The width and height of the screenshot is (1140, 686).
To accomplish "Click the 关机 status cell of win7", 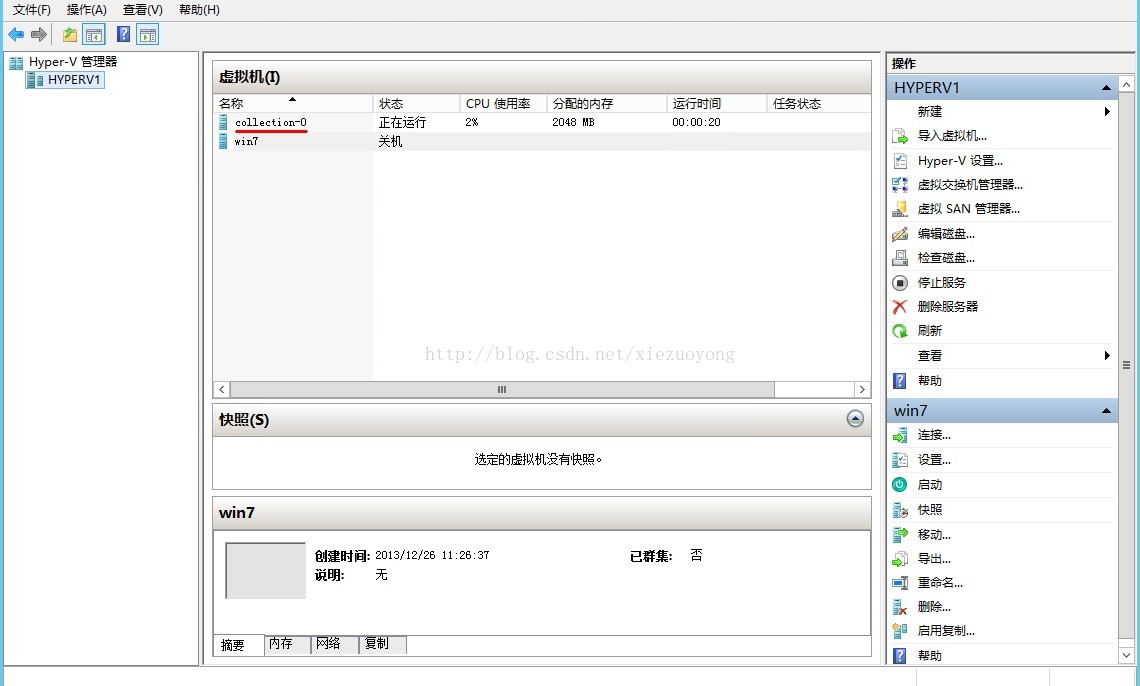I will click(390, 141).
